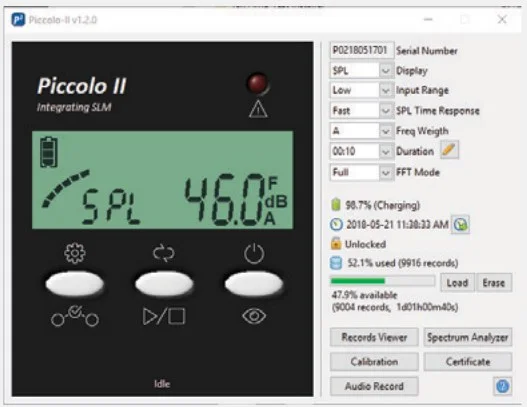This screenshot has height=407, width=527.
Task: Open the FFT Mode dropdown showing Full
Action: click(x=362, y=172)
